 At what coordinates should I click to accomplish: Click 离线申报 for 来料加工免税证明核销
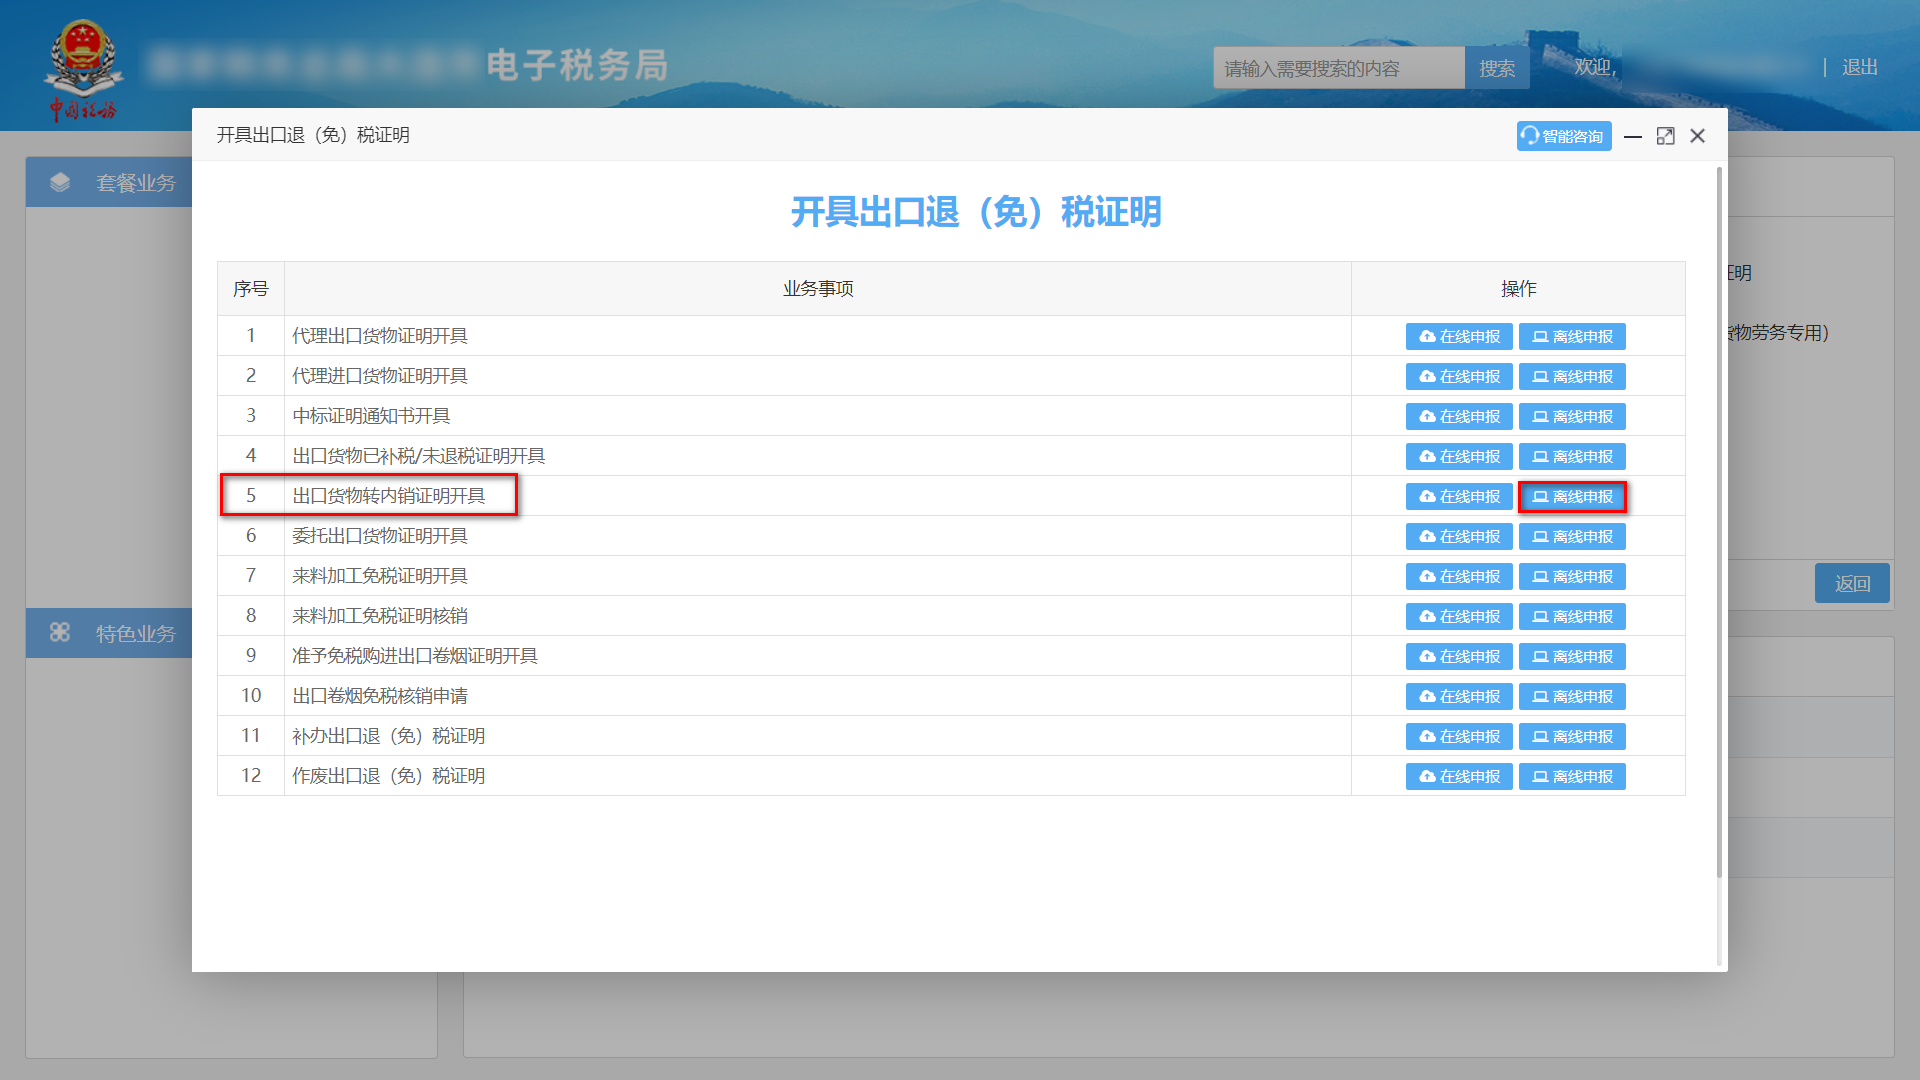pyautogui.click(x=1572, y=616)
